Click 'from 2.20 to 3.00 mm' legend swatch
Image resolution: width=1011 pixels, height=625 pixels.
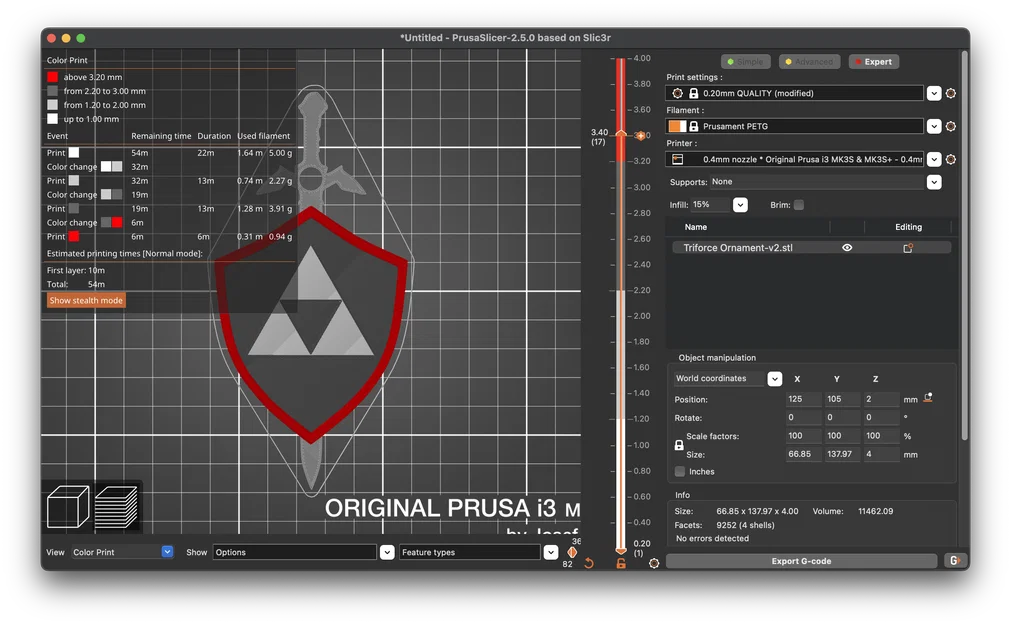[x=52, y=91]
